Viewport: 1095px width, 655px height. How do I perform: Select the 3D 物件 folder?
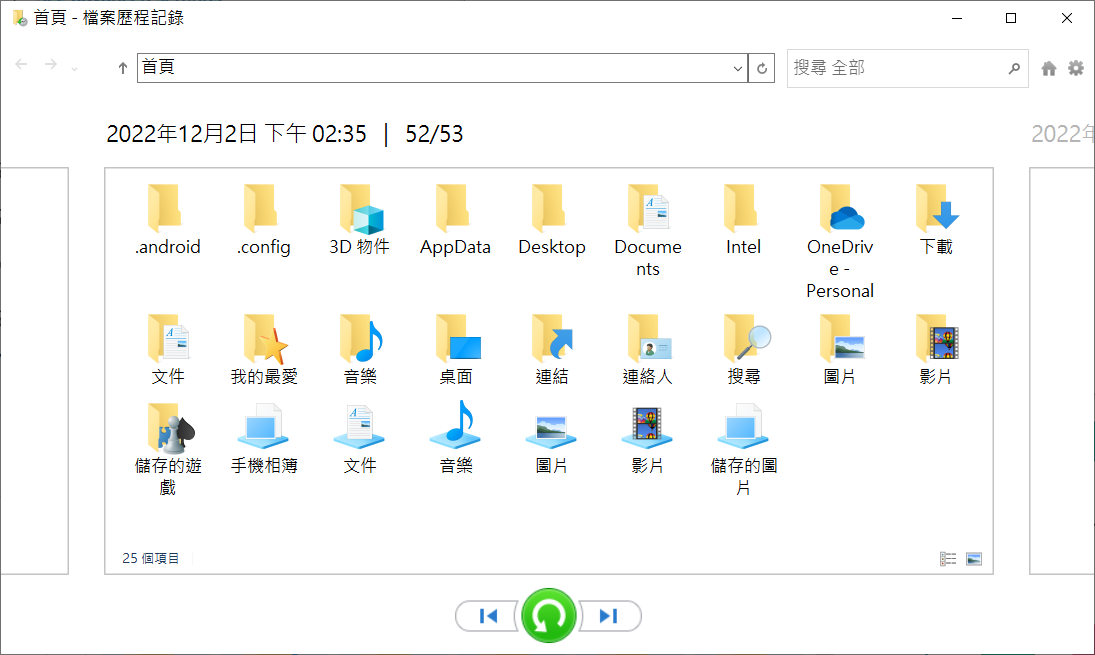pyautogui.click(x=359, y=220)
